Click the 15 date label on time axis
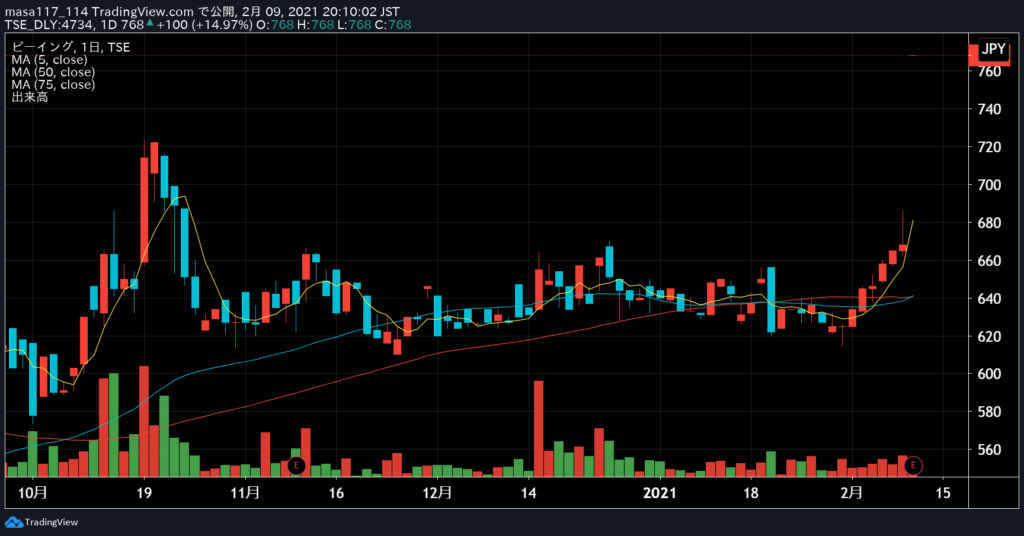 coord(943,492)
